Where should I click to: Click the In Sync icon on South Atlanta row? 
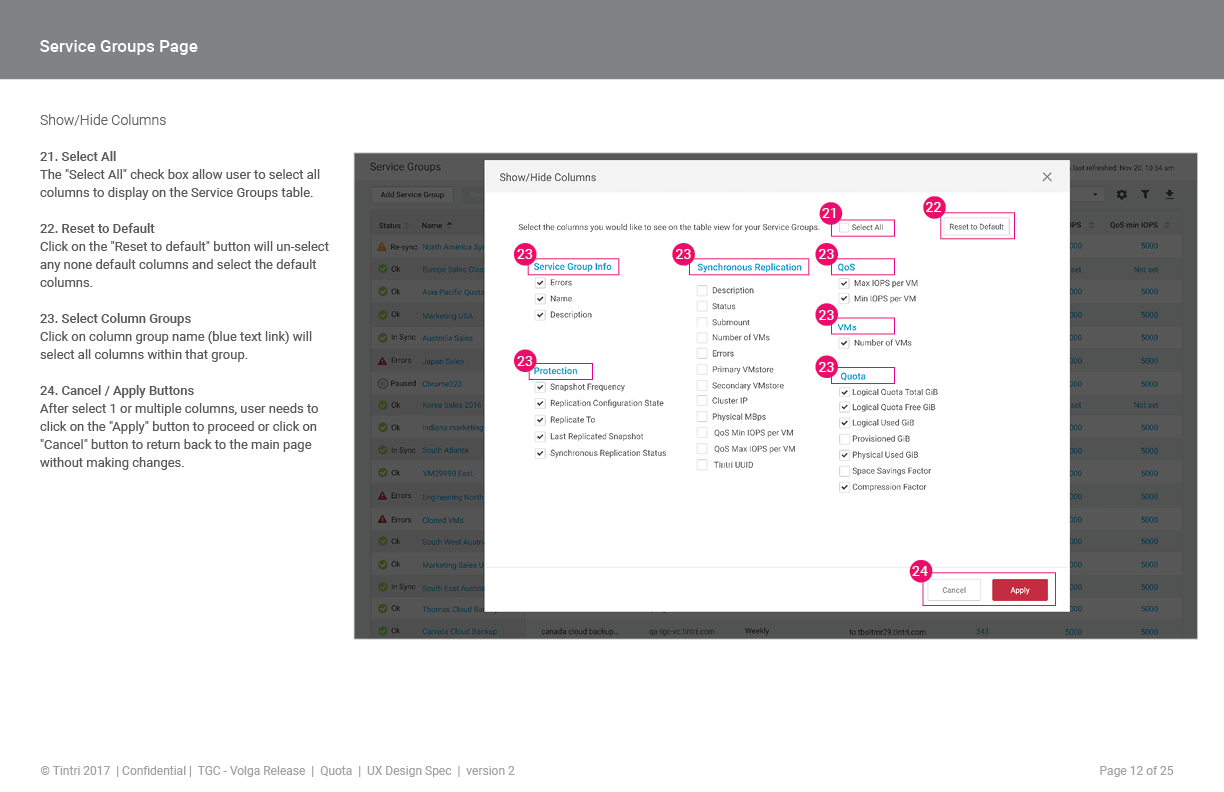(383, 450)
